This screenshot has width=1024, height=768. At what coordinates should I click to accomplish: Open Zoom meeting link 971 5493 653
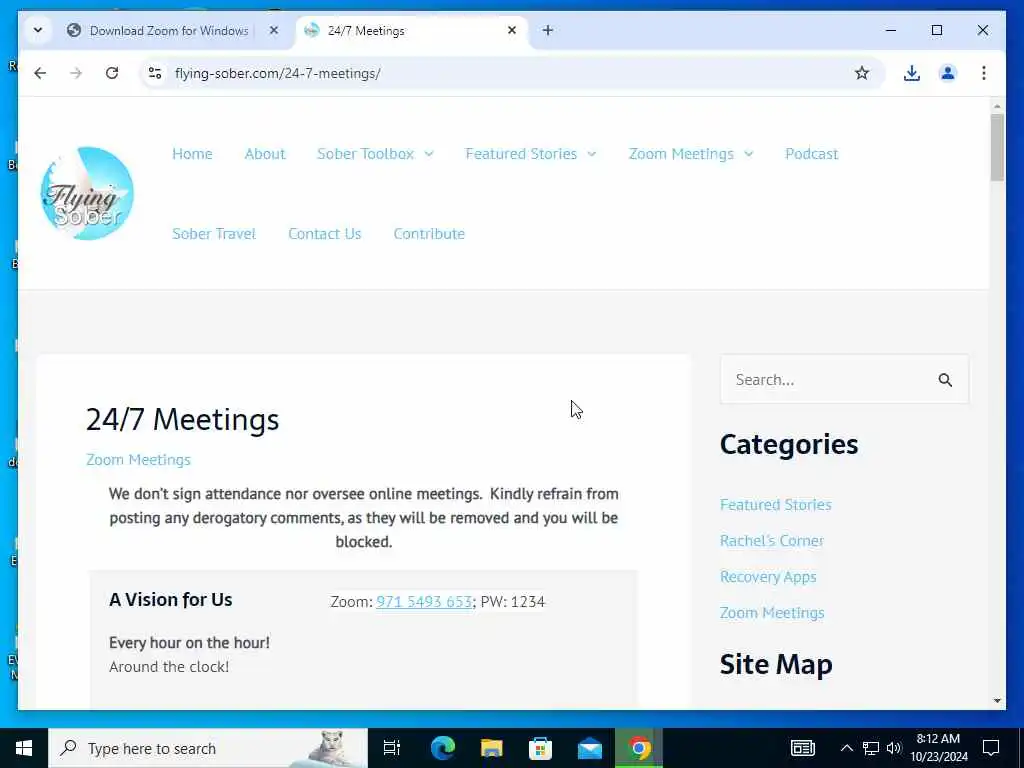(x=424, y=601)
